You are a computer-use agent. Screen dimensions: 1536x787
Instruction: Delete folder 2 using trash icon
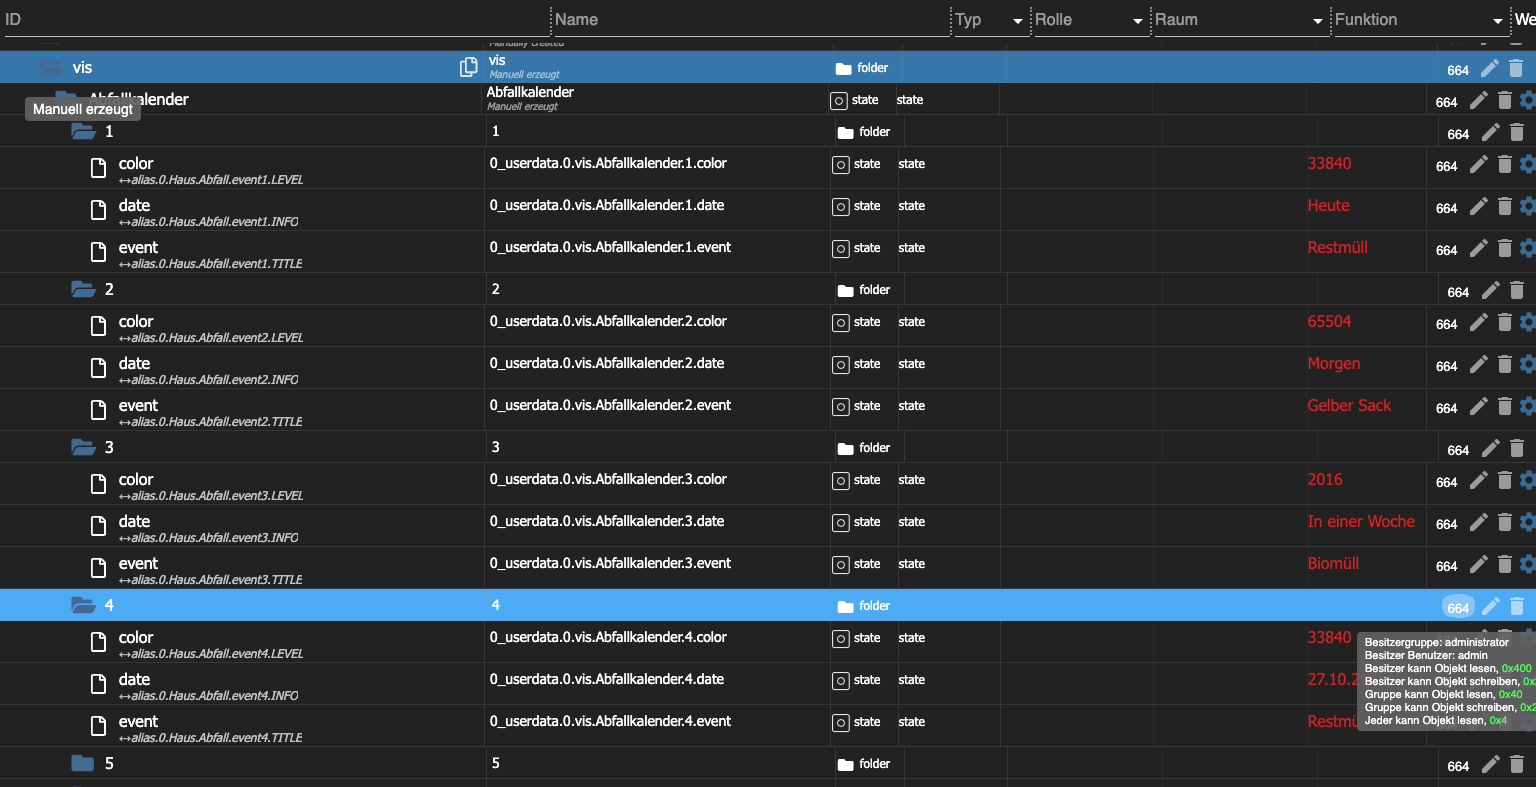(x=1516, y=290)
